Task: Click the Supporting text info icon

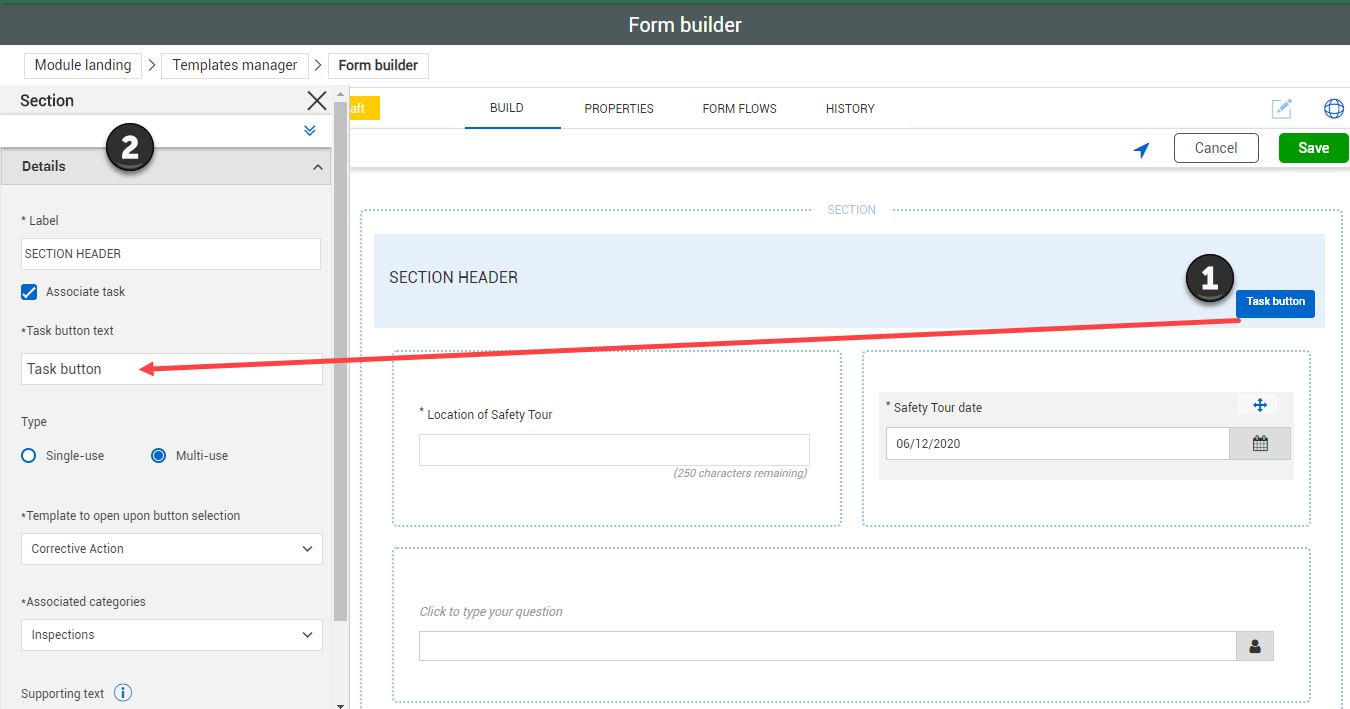Action: coord(123,693)
